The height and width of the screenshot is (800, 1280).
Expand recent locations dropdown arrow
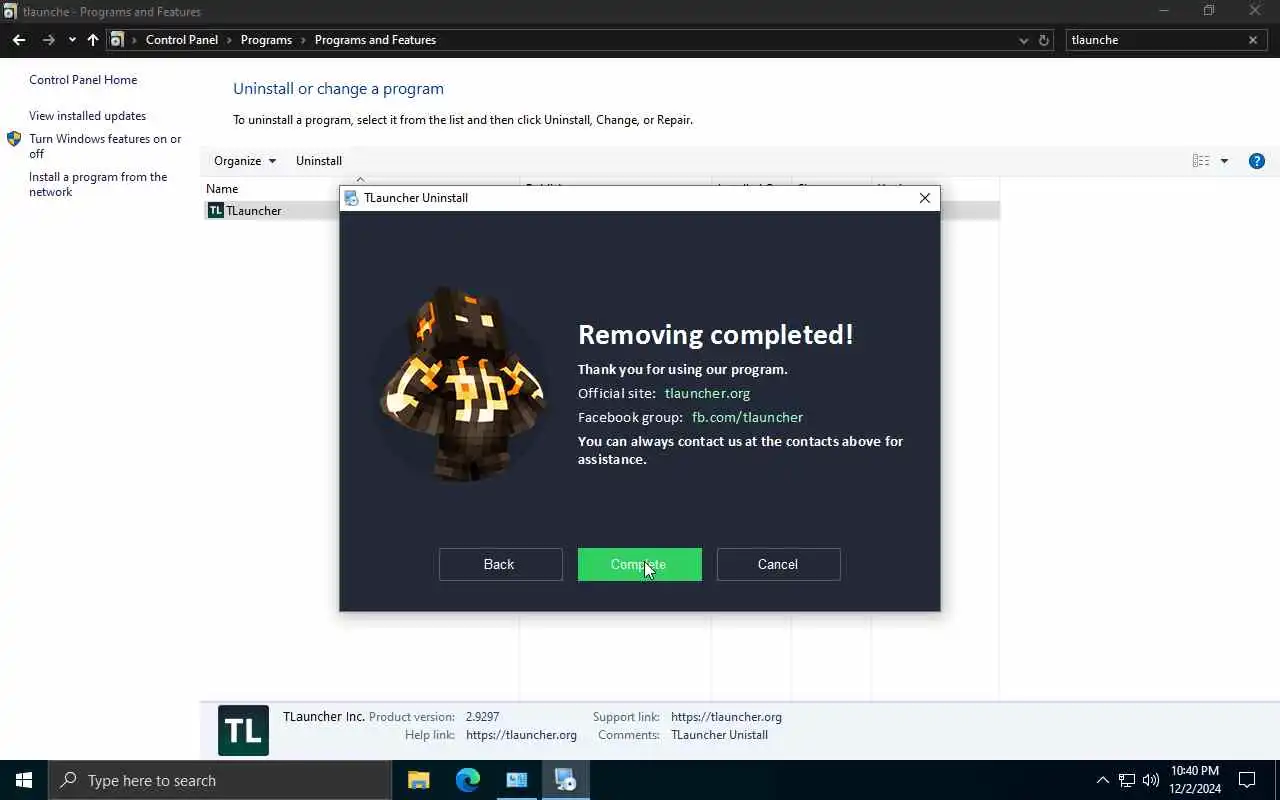pyautogui.click(x=72, y=40)
